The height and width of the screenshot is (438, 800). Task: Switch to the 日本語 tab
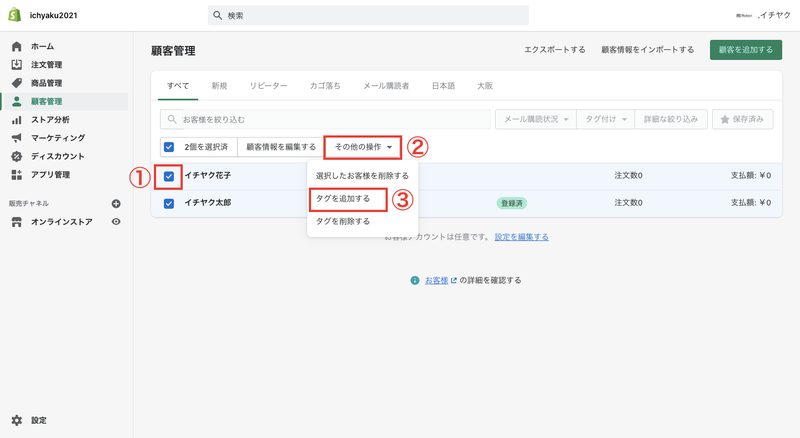[x=443, y=86]
